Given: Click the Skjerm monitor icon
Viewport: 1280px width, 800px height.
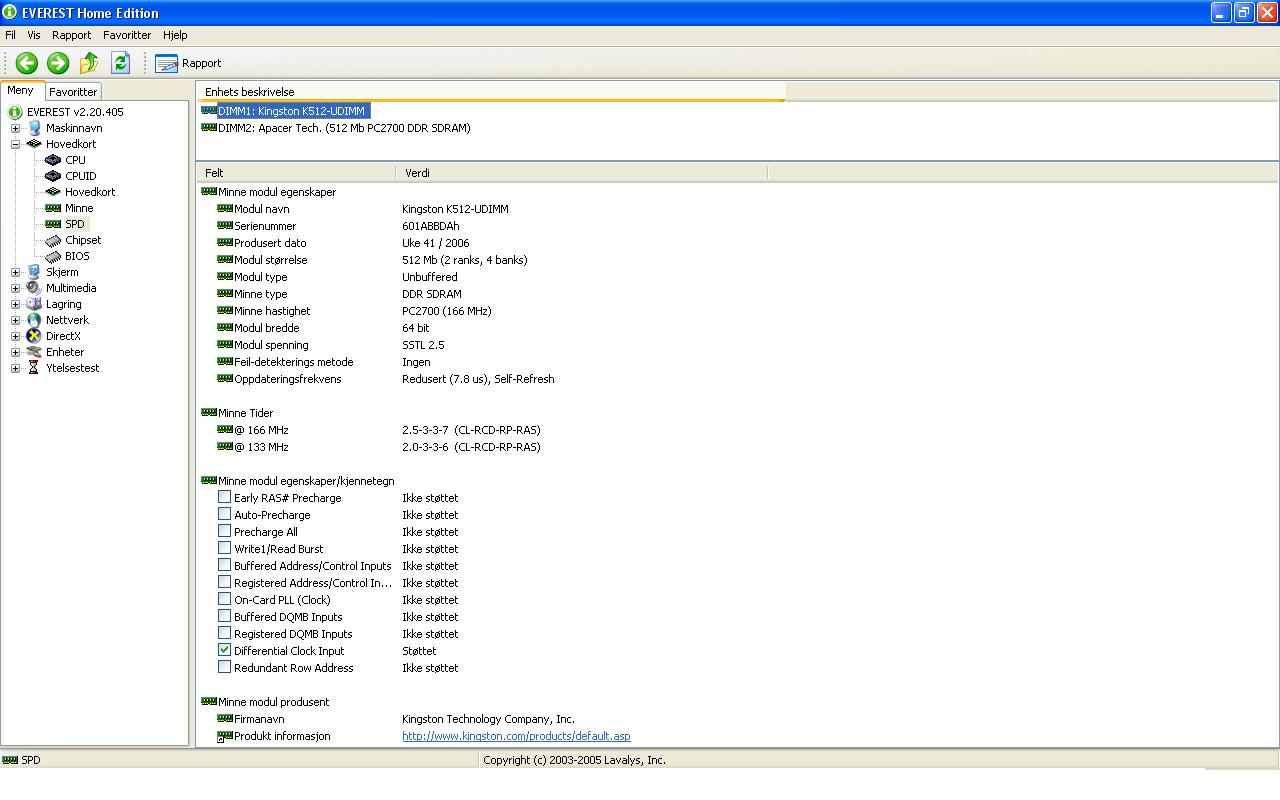Looking at the screenshot, I should coord(34,272).
